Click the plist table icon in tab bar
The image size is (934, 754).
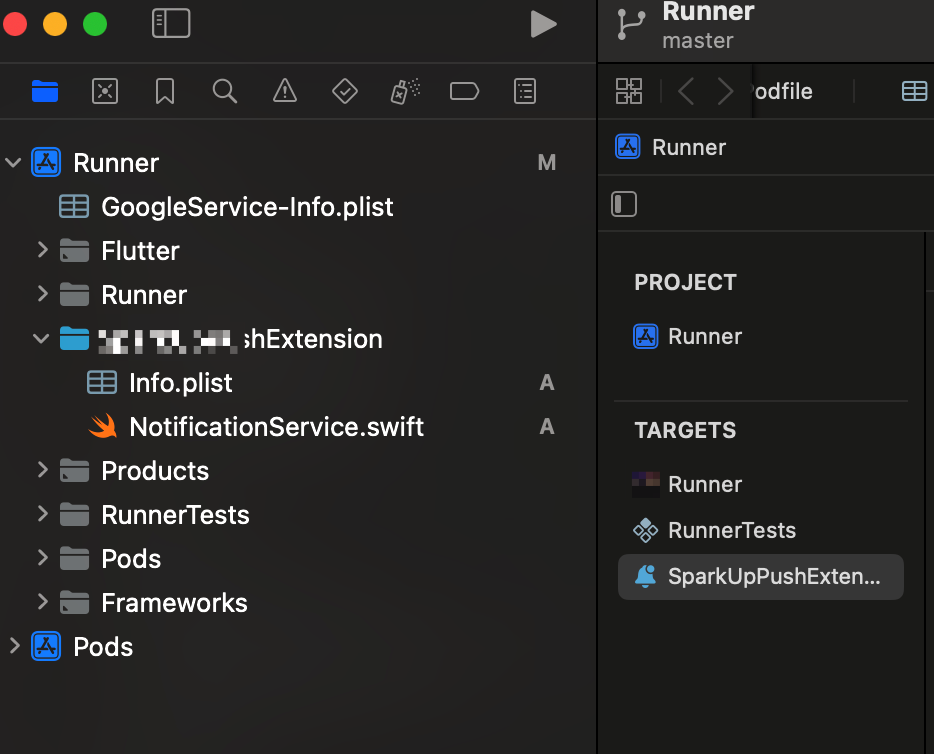tap(914, 92)
